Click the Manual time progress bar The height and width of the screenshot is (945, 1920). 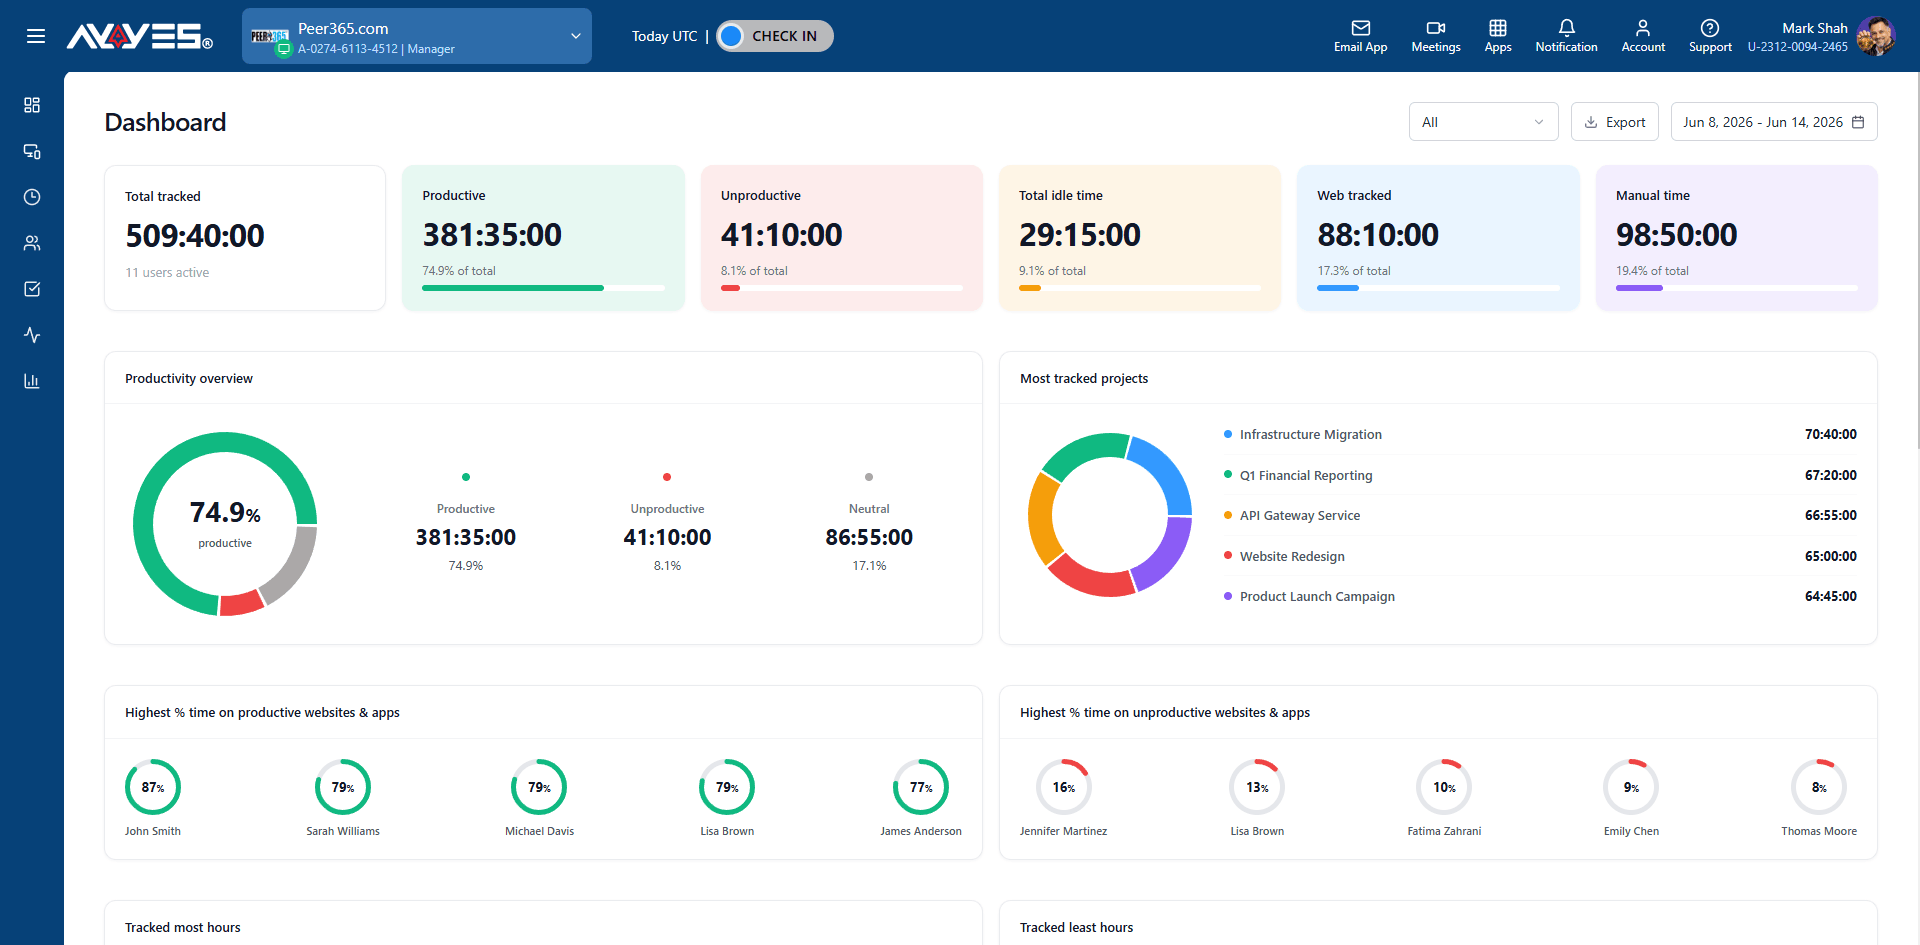1737,288
